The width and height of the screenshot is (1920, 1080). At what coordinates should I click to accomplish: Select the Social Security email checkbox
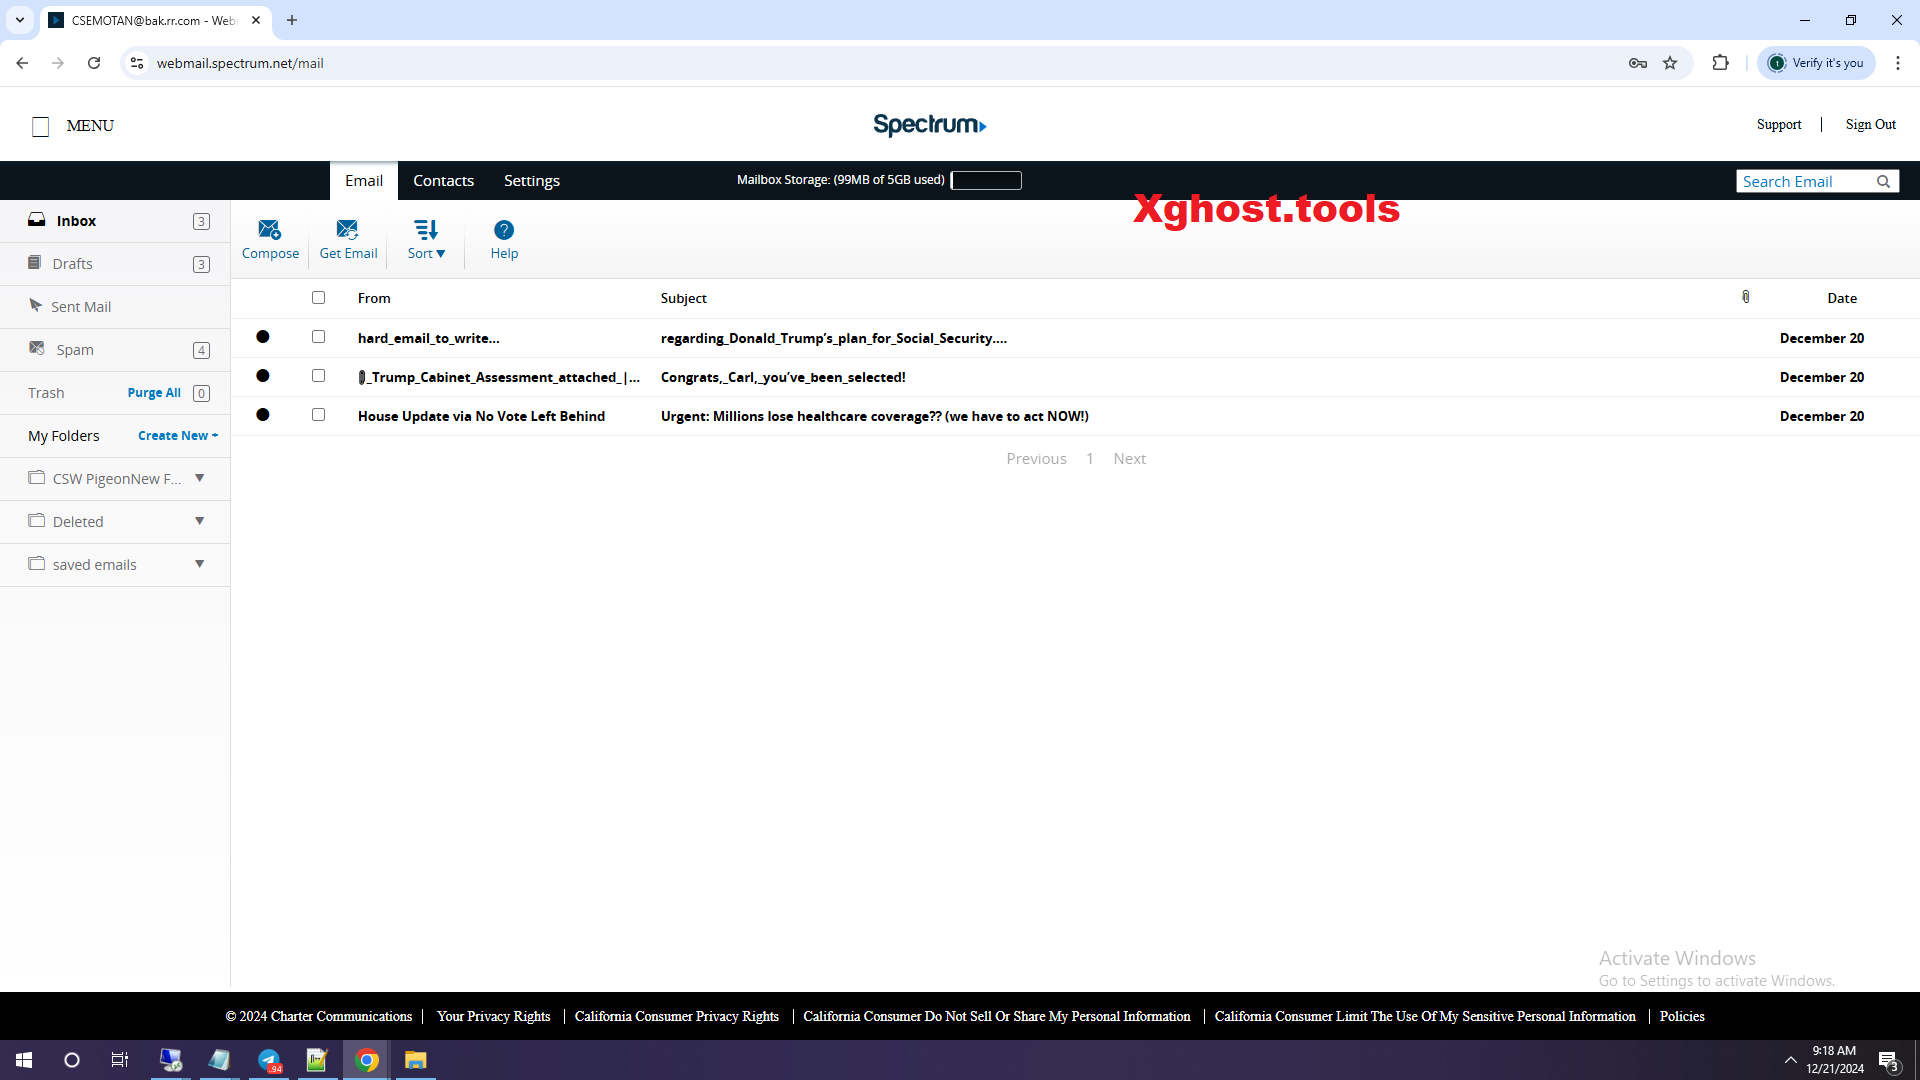point(318,337)
